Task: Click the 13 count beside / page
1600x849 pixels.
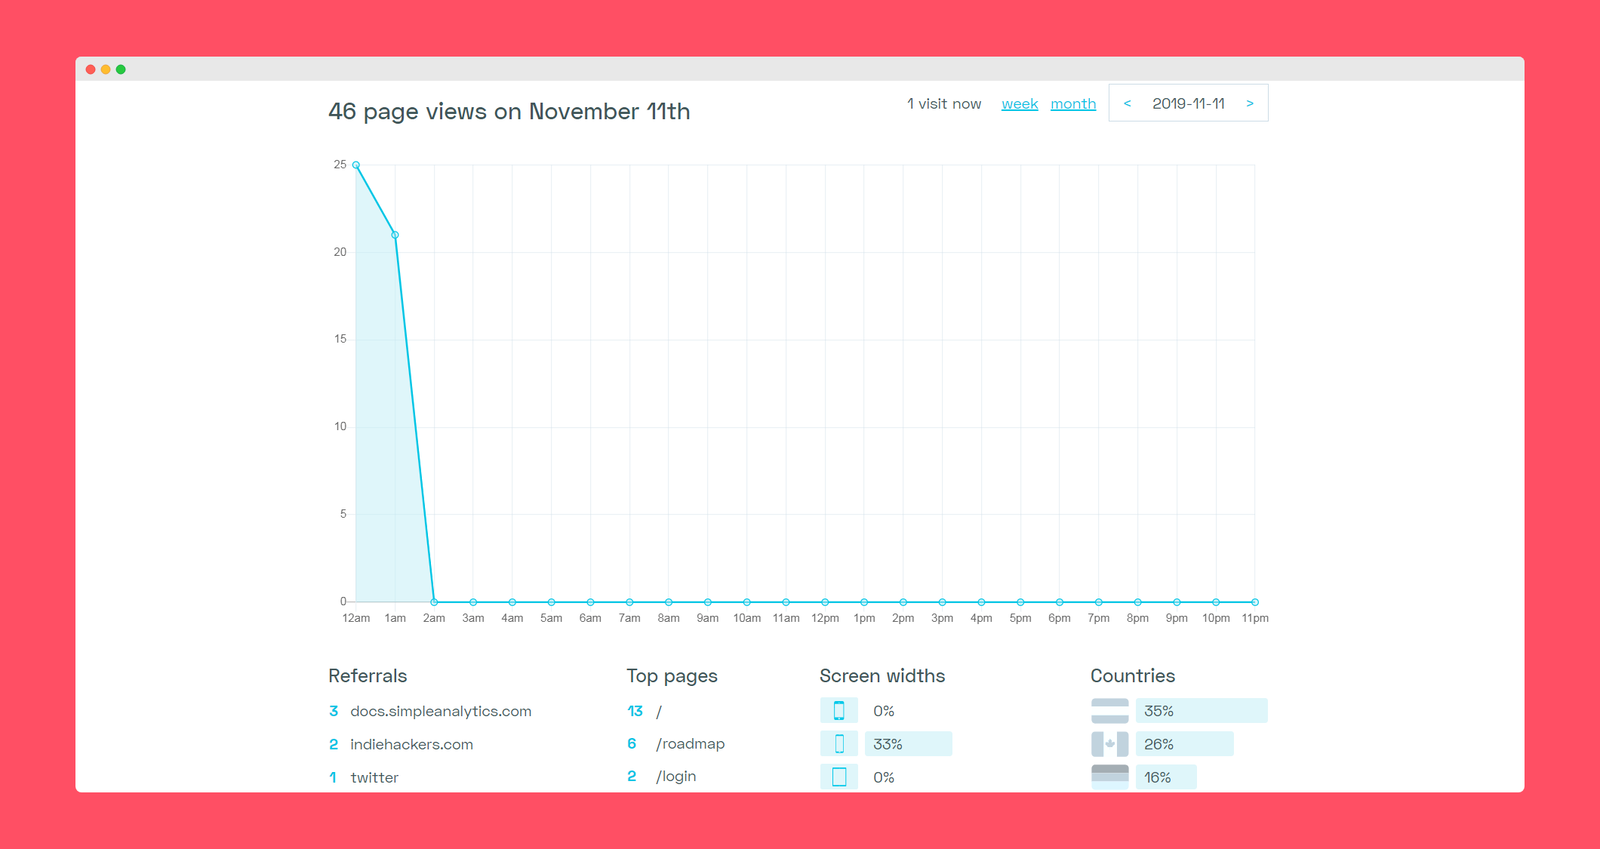Action: tap(635, 711)
